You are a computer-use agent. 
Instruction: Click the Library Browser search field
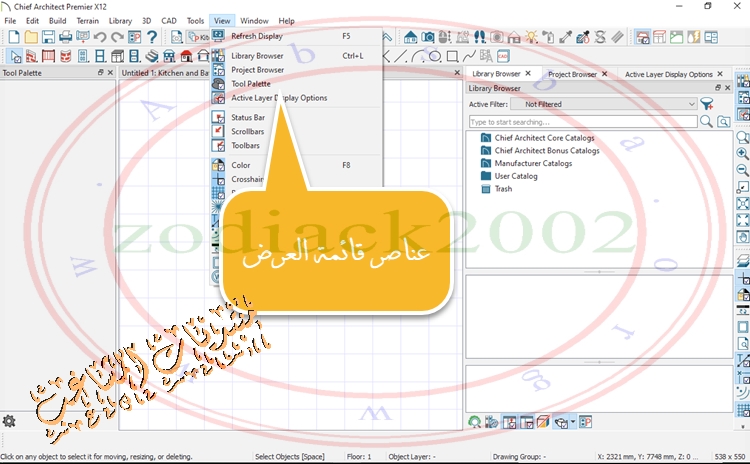coord(583,122)
